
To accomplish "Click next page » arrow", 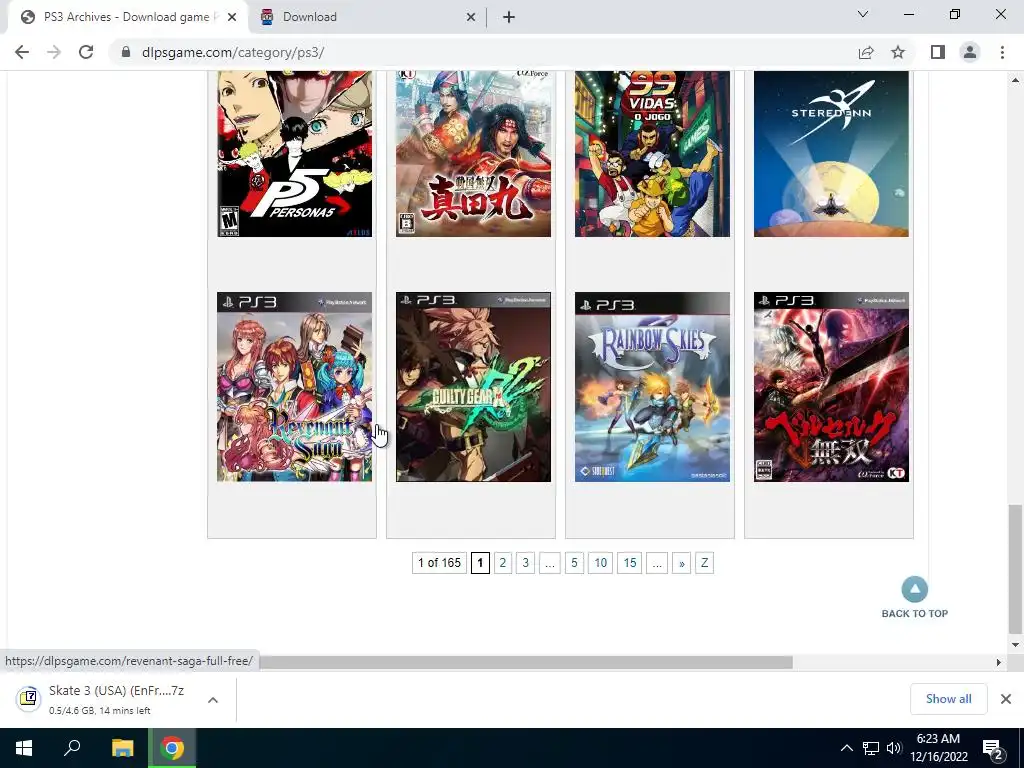I will [x=681, y=563].
